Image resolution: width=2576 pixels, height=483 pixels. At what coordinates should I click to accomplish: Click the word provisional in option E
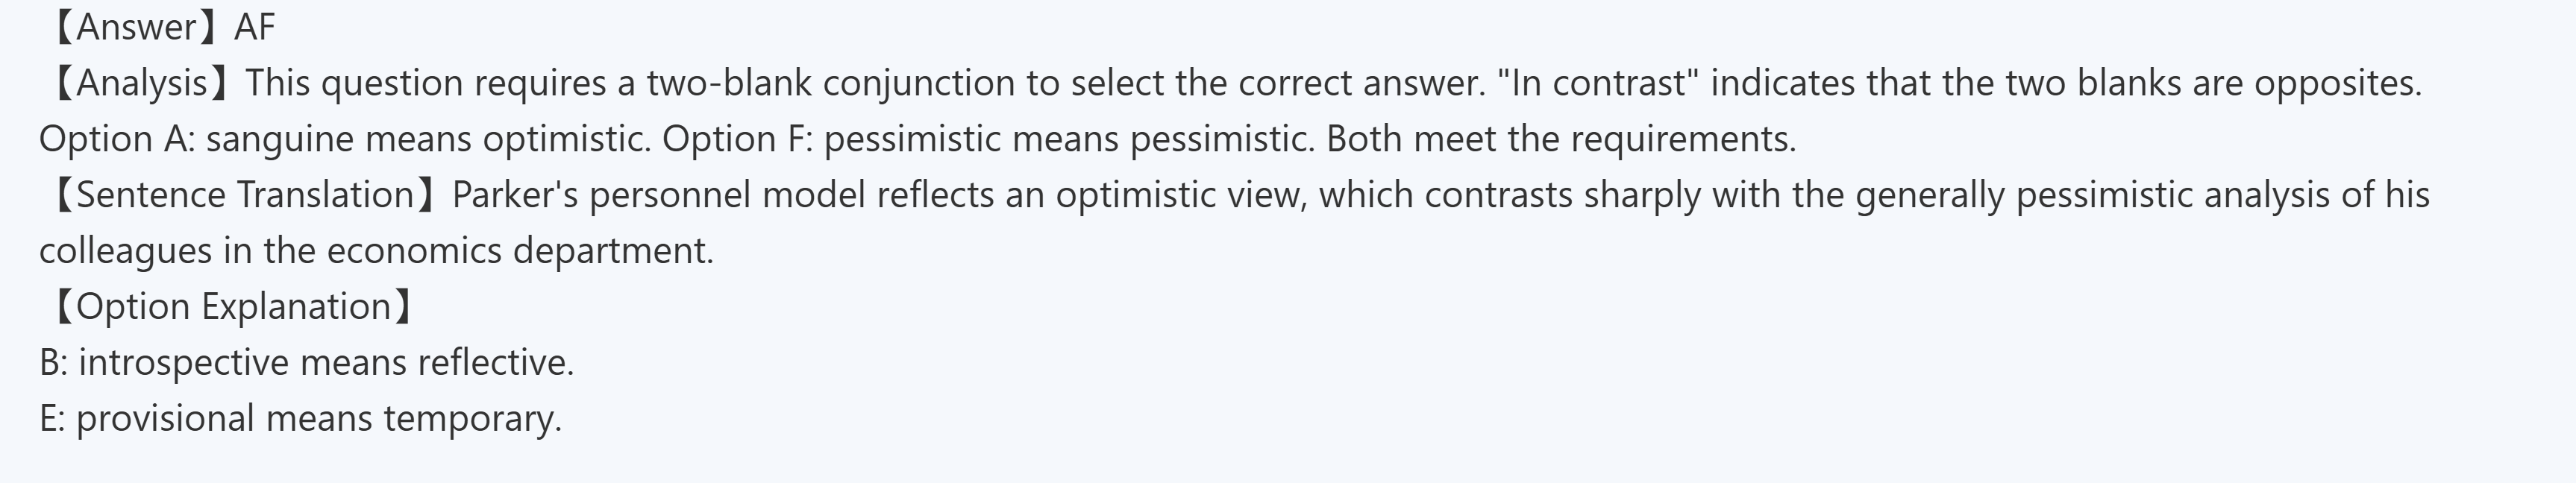(x=165, y=419)
